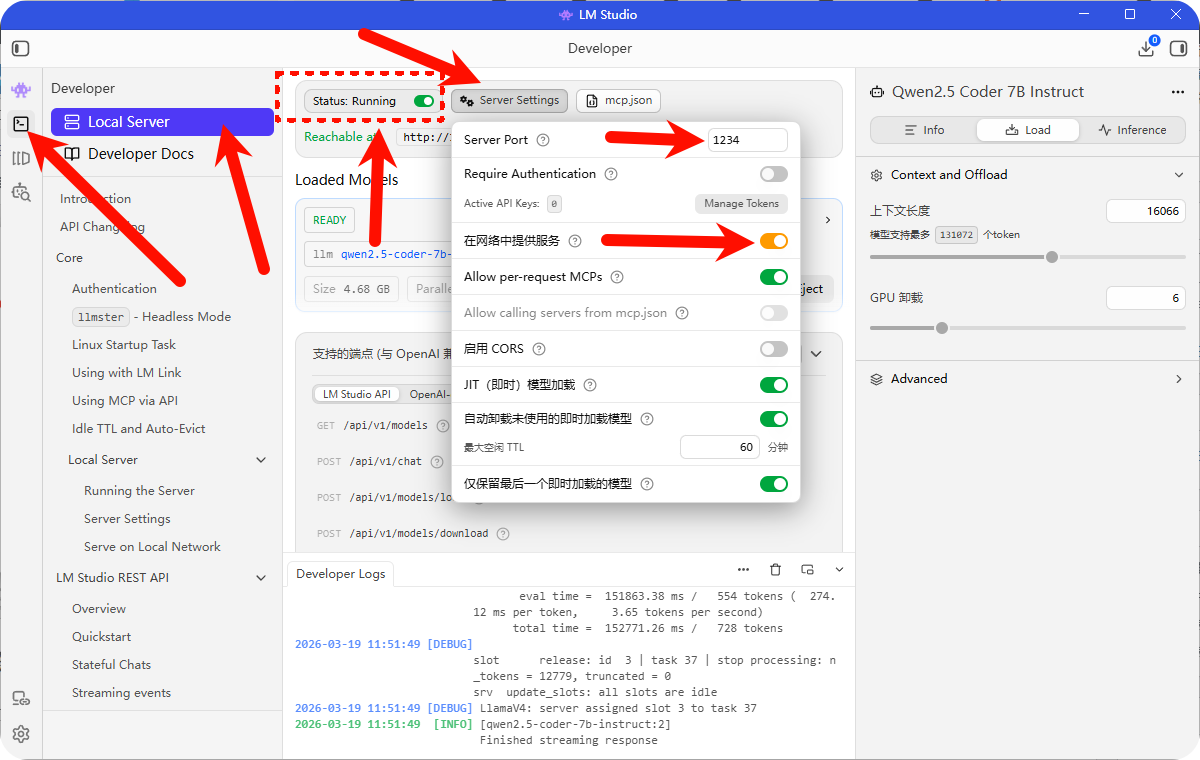The image size is (1200, 760).
Task: Expand the Advanced section
Action: click(1177, 378)
